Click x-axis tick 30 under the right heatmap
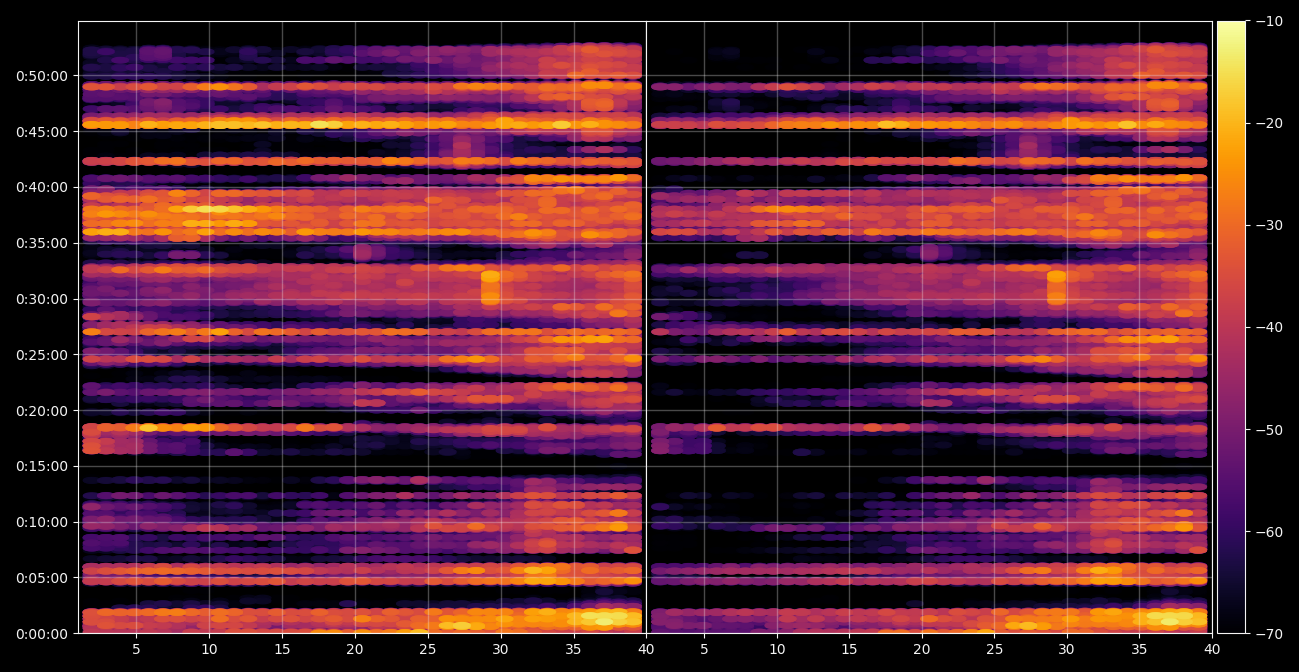Image resolution: width=1299 pixels, height=672 pixels. click(1067, 649)
